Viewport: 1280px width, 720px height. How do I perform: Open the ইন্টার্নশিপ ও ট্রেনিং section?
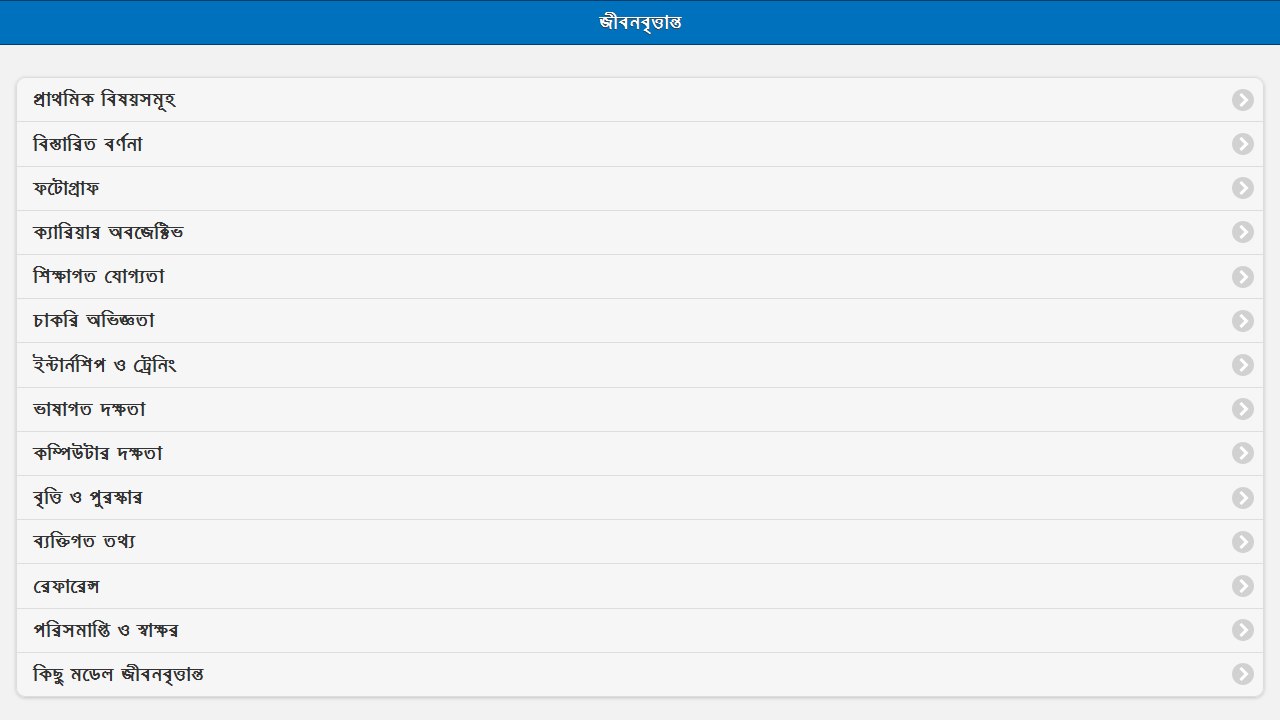(640, 365)
